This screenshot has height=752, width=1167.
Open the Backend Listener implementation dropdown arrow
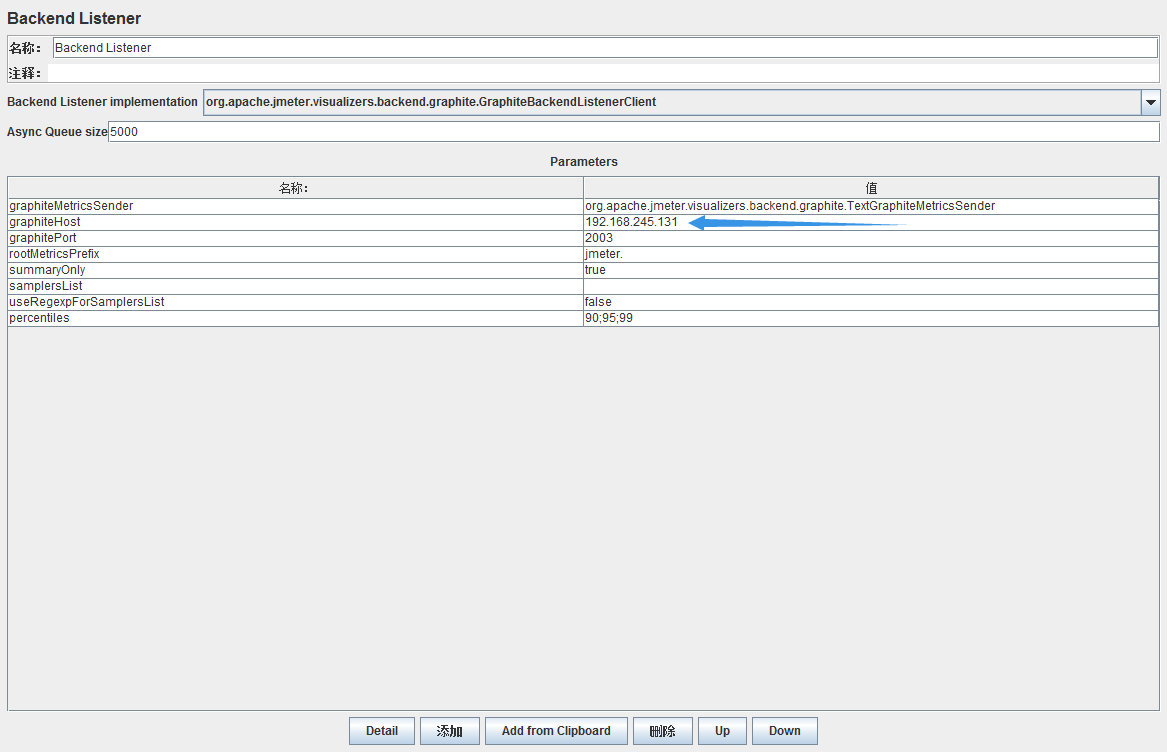click(x=1150, y=103)
